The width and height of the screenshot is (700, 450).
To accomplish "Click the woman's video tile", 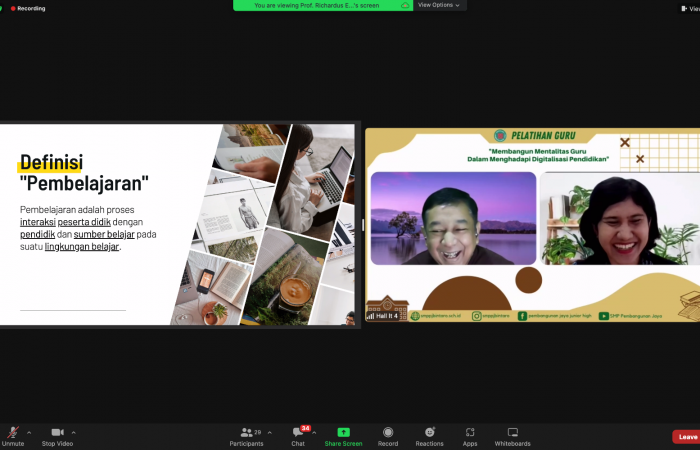I will tap(620, 218).
